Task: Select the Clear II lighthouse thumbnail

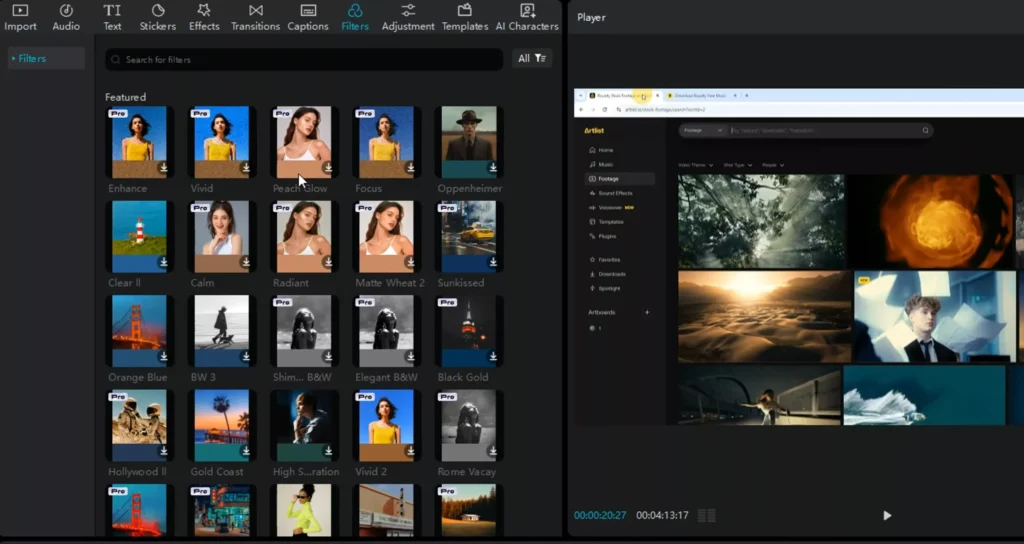Action: point(139,236)
